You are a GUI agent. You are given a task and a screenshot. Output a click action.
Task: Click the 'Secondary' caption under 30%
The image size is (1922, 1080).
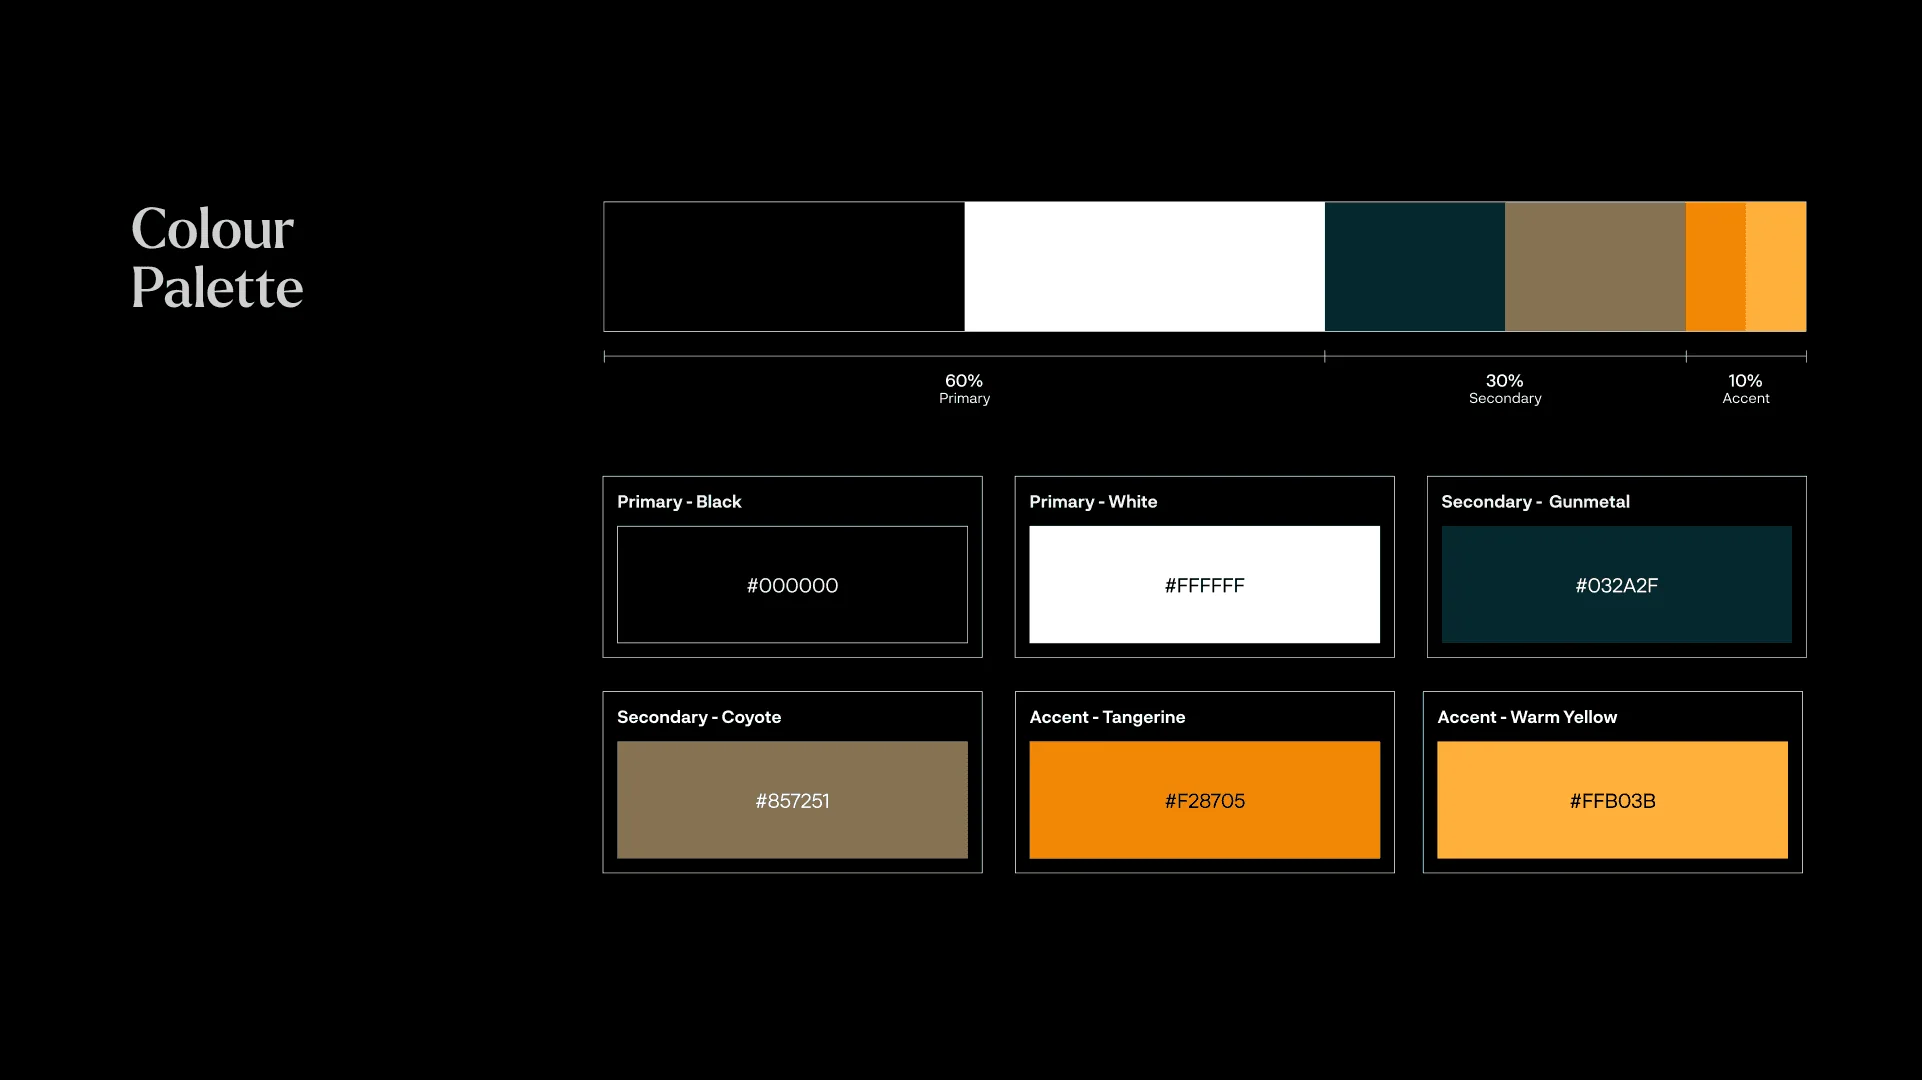(x=1505, y=399)
